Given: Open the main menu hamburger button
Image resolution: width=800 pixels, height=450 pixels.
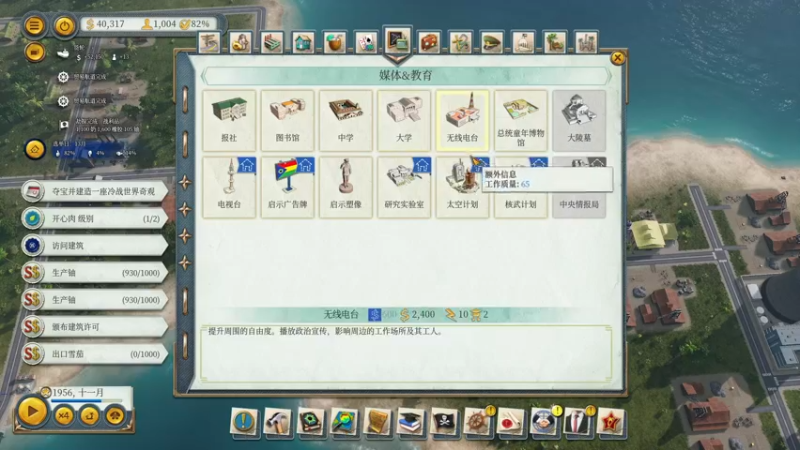Looking at the screenshot, I should click(34, 26).
